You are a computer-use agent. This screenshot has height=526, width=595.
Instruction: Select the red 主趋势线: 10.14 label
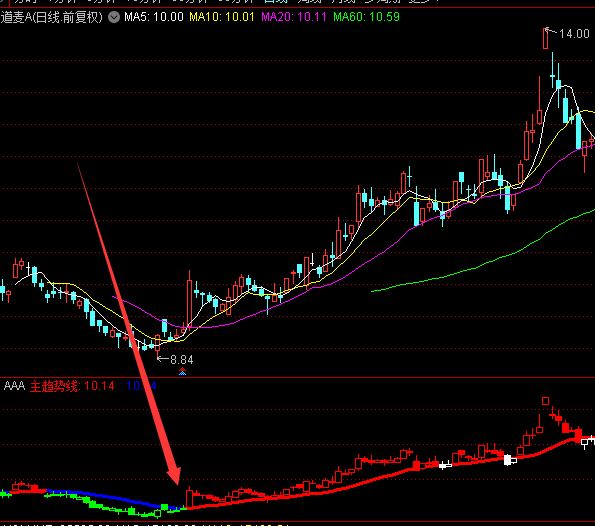(x=72, y=386)
